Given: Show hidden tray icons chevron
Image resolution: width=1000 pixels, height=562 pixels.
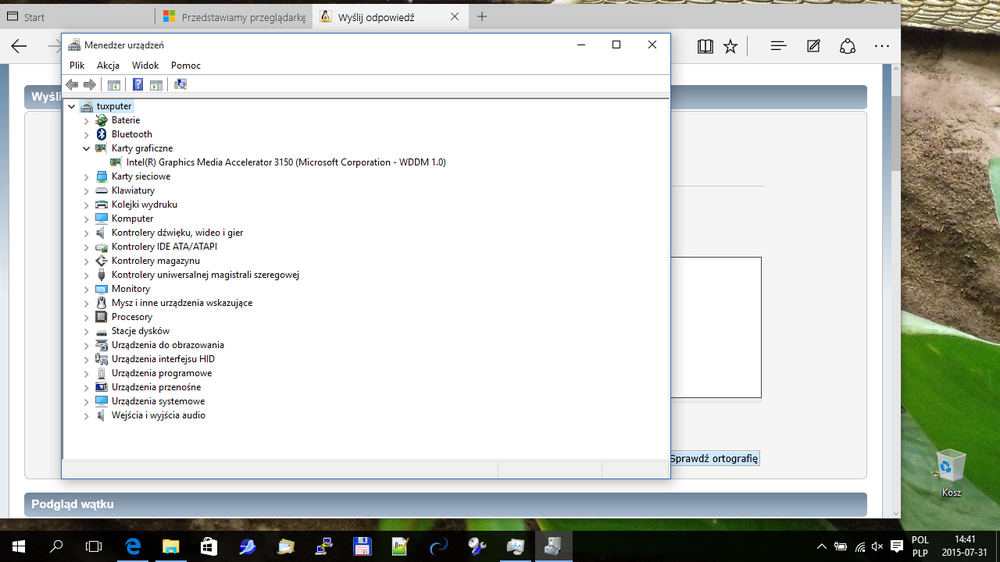Looking at the screenshot, I should coord(821,546).
